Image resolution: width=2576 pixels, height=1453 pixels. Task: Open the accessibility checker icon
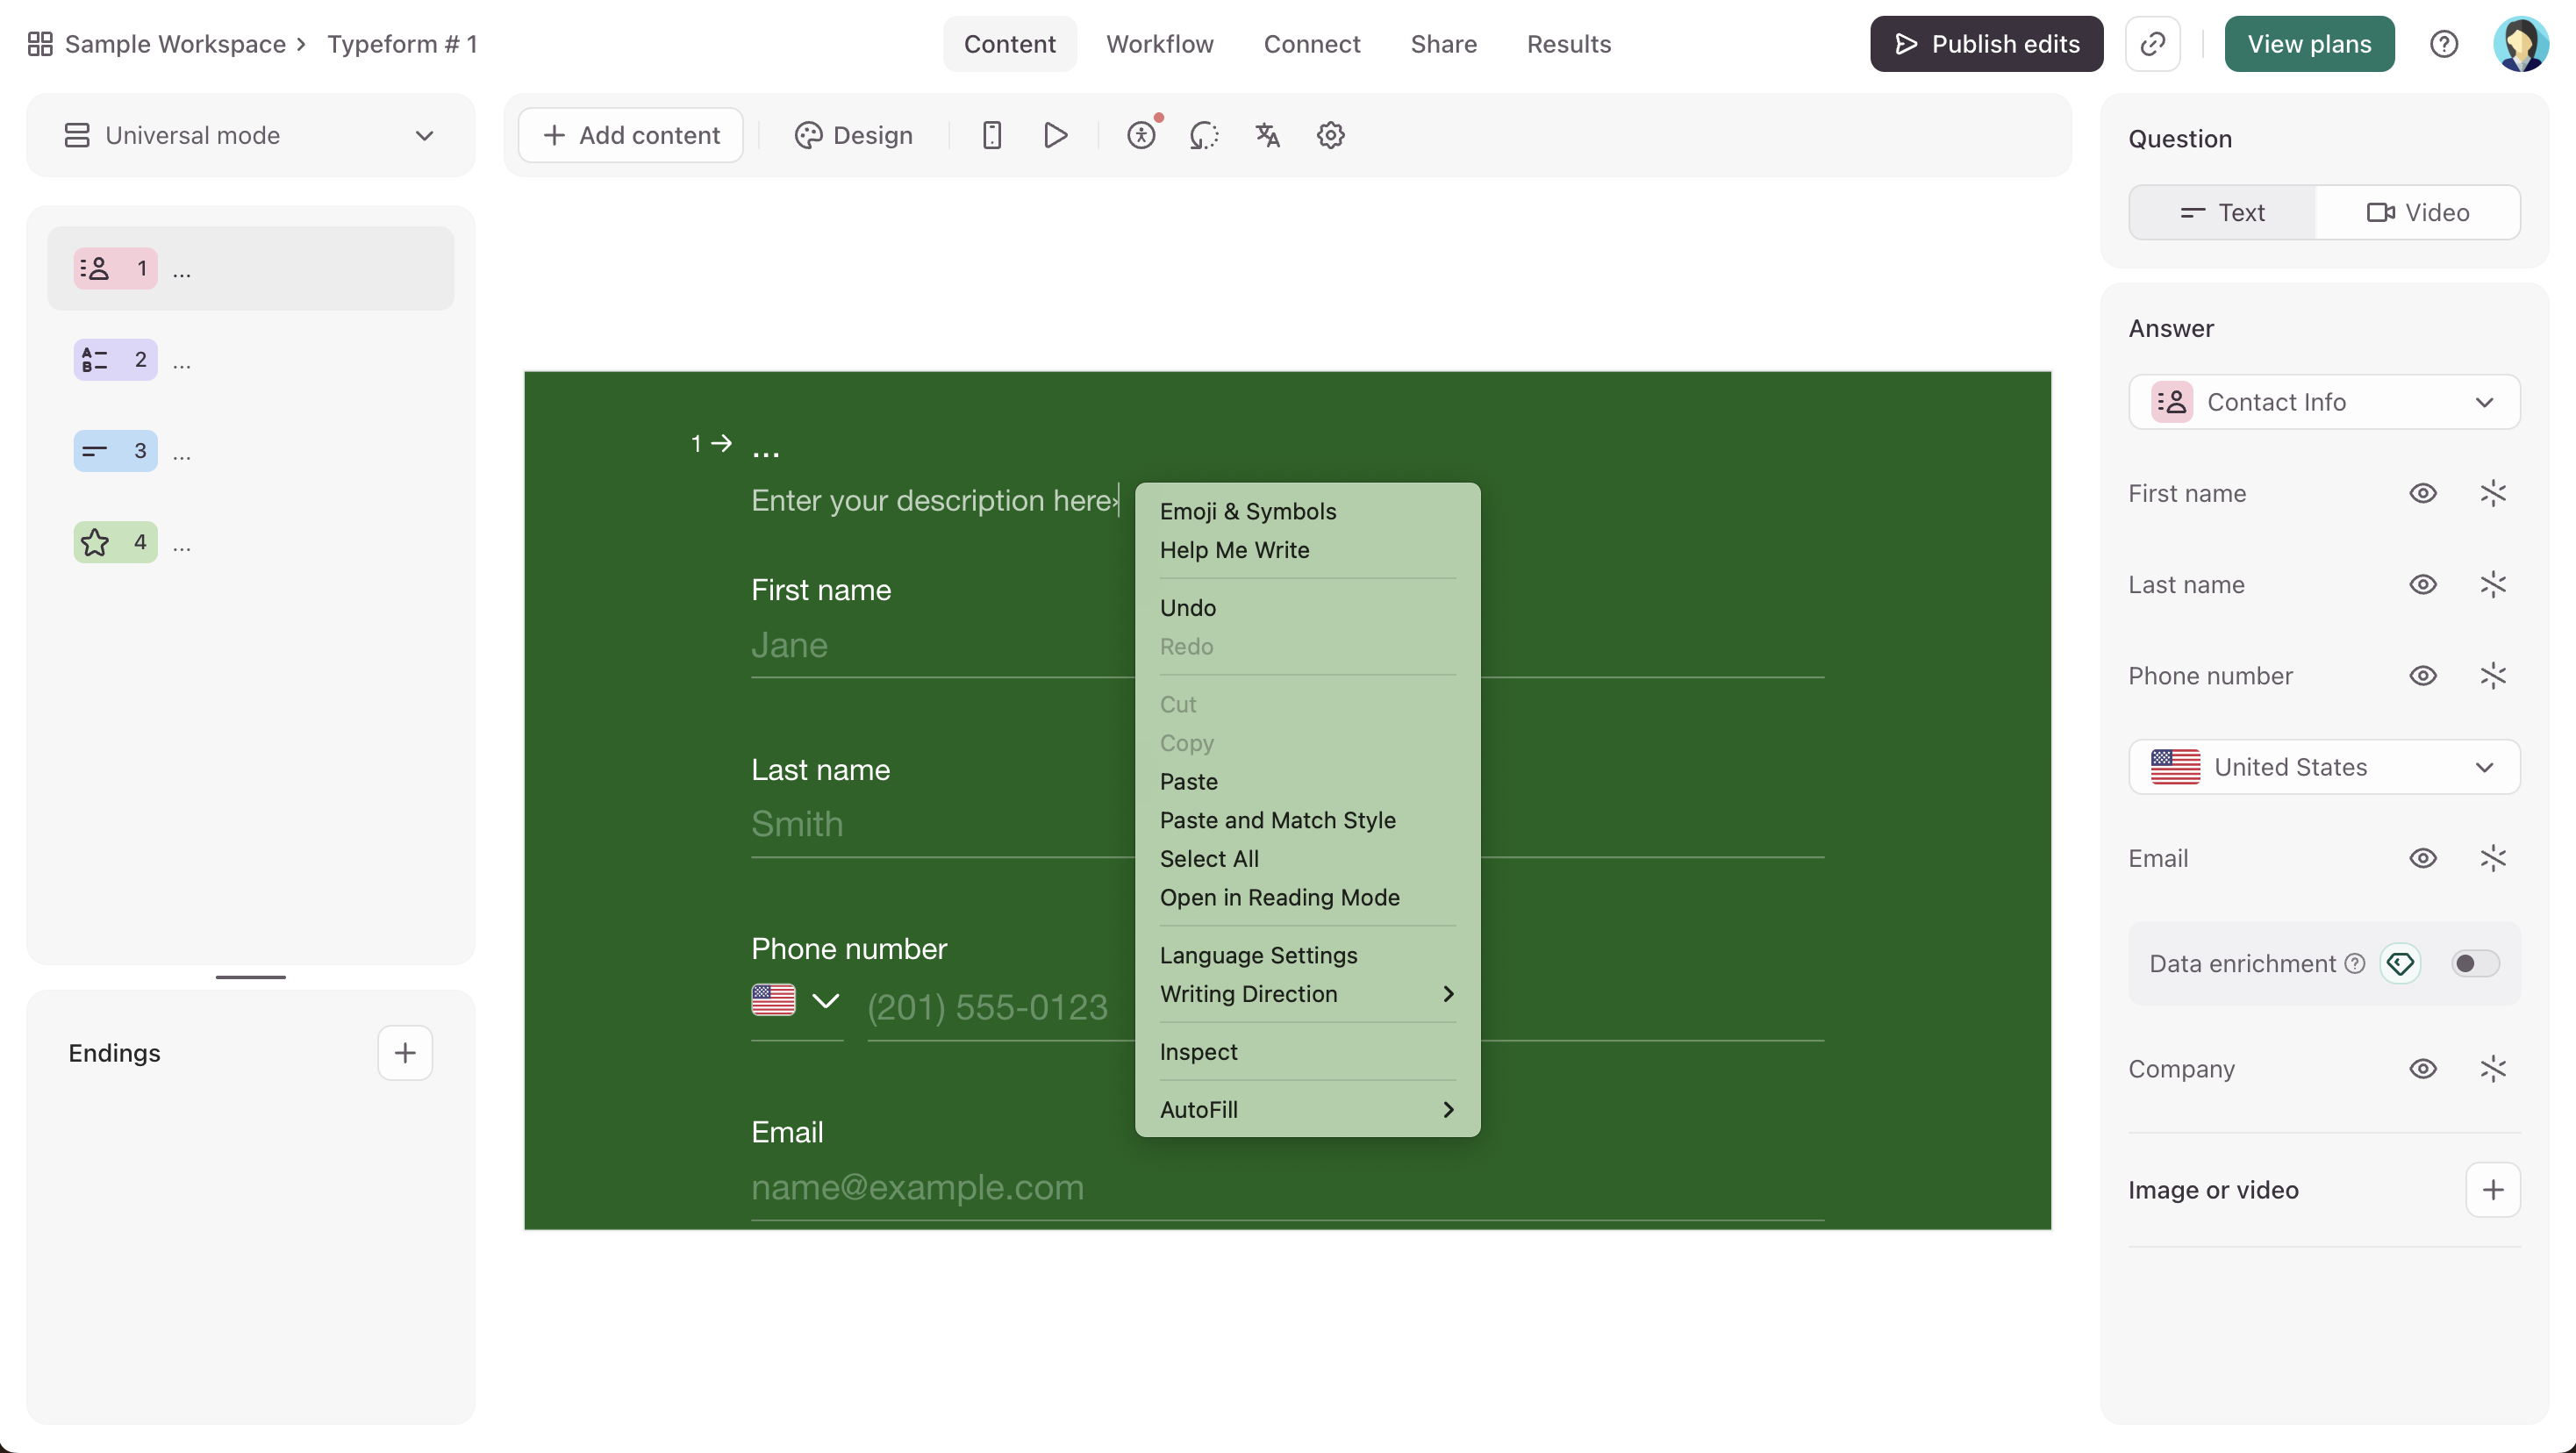pos(1141,135)
